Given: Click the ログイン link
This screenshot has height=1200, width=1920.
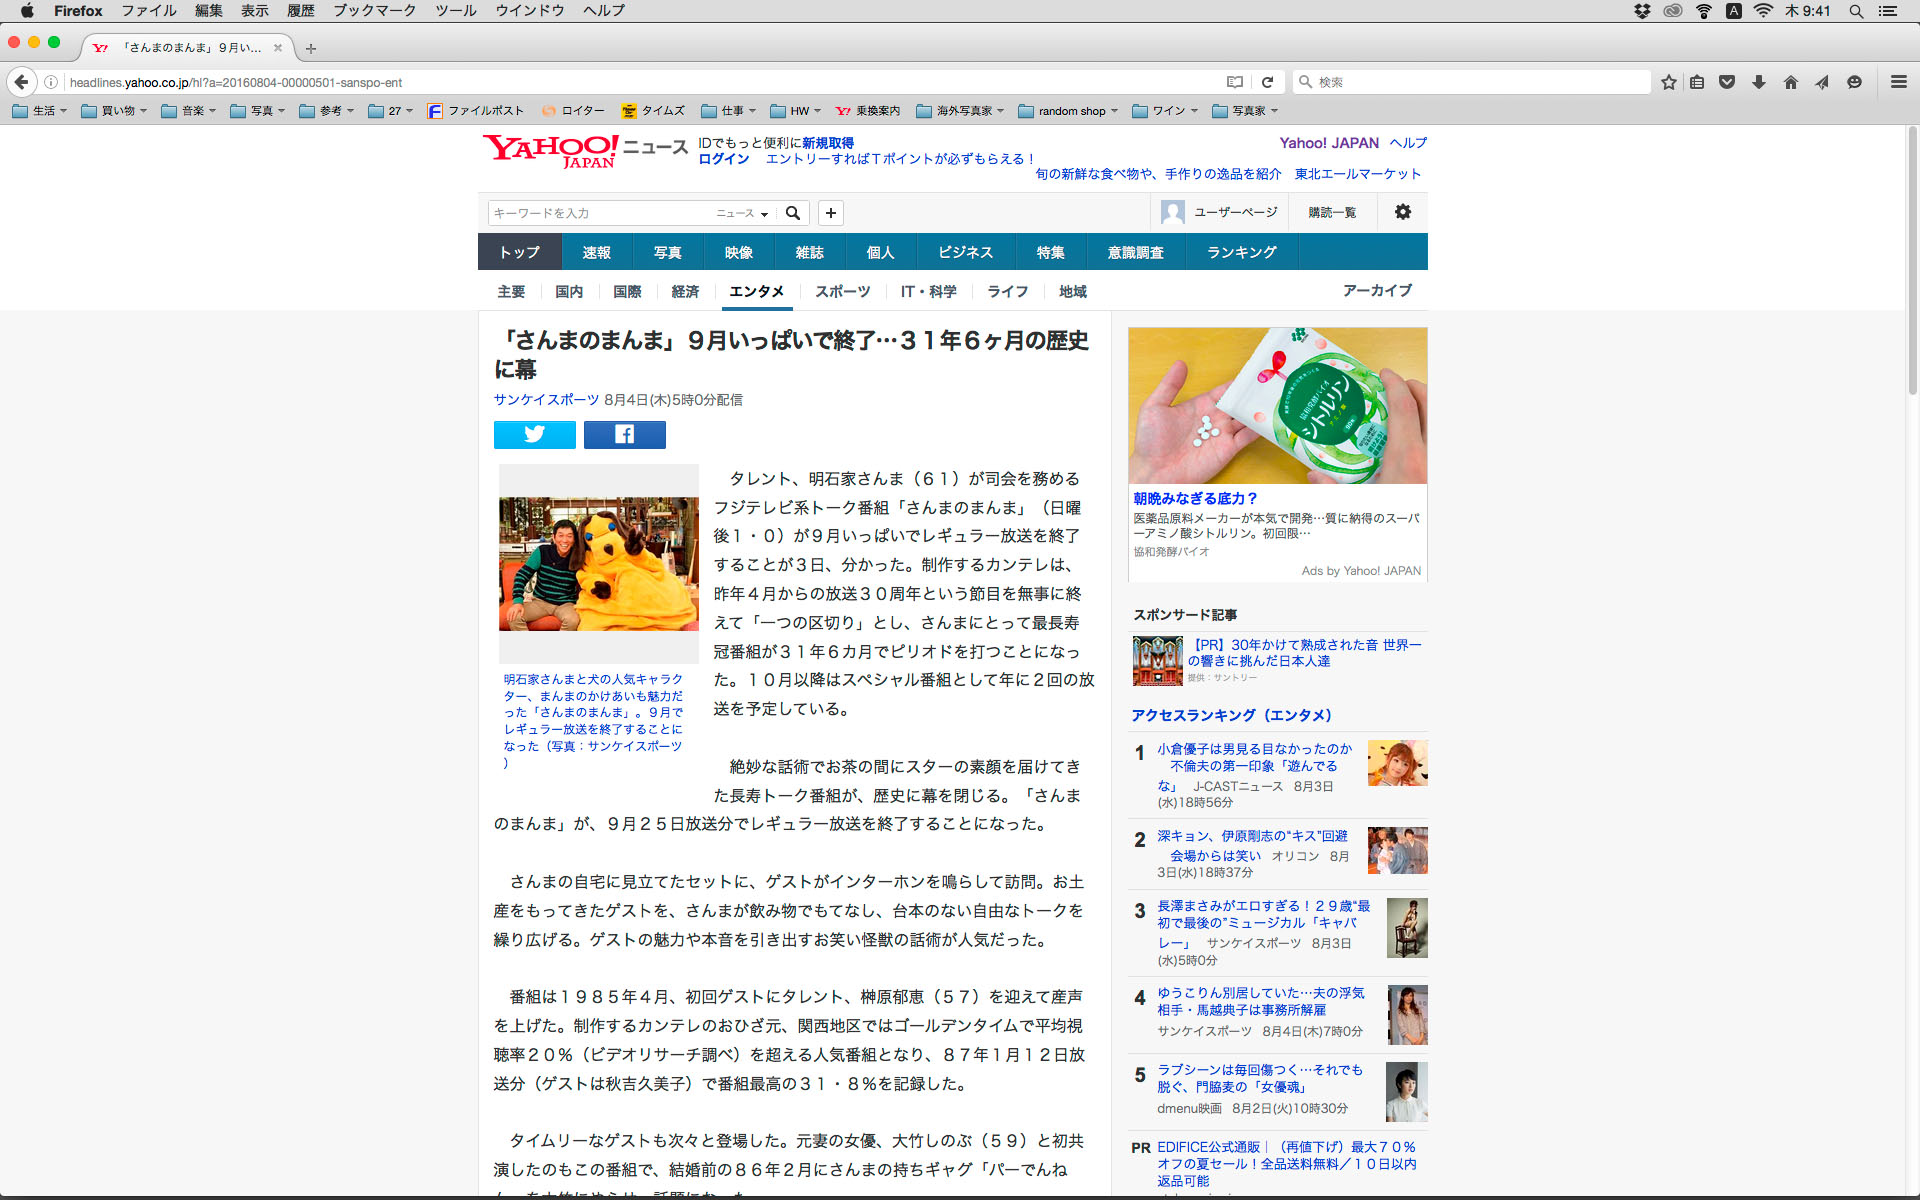Looking at the screenshot, I should click(723, 159).
